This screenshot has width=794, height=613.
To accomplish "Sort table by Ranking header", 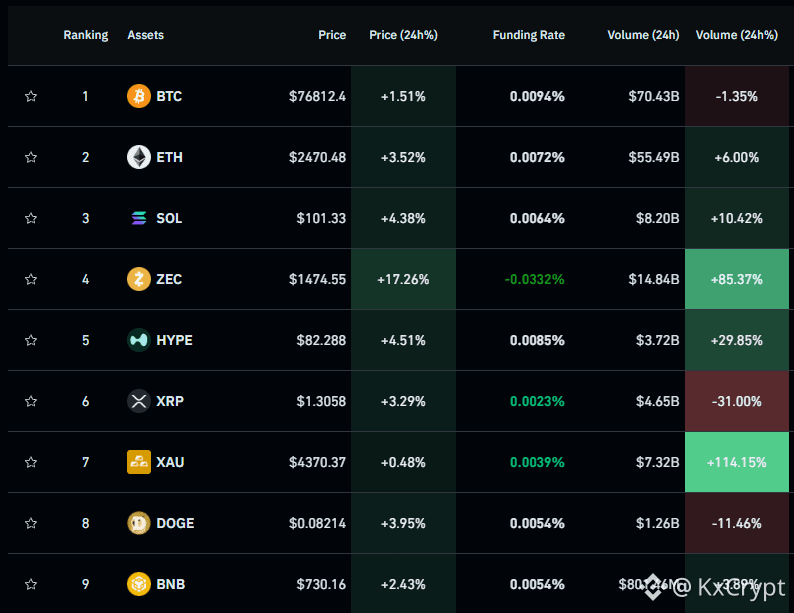I will pyautogui.click(x=86, y=35).
